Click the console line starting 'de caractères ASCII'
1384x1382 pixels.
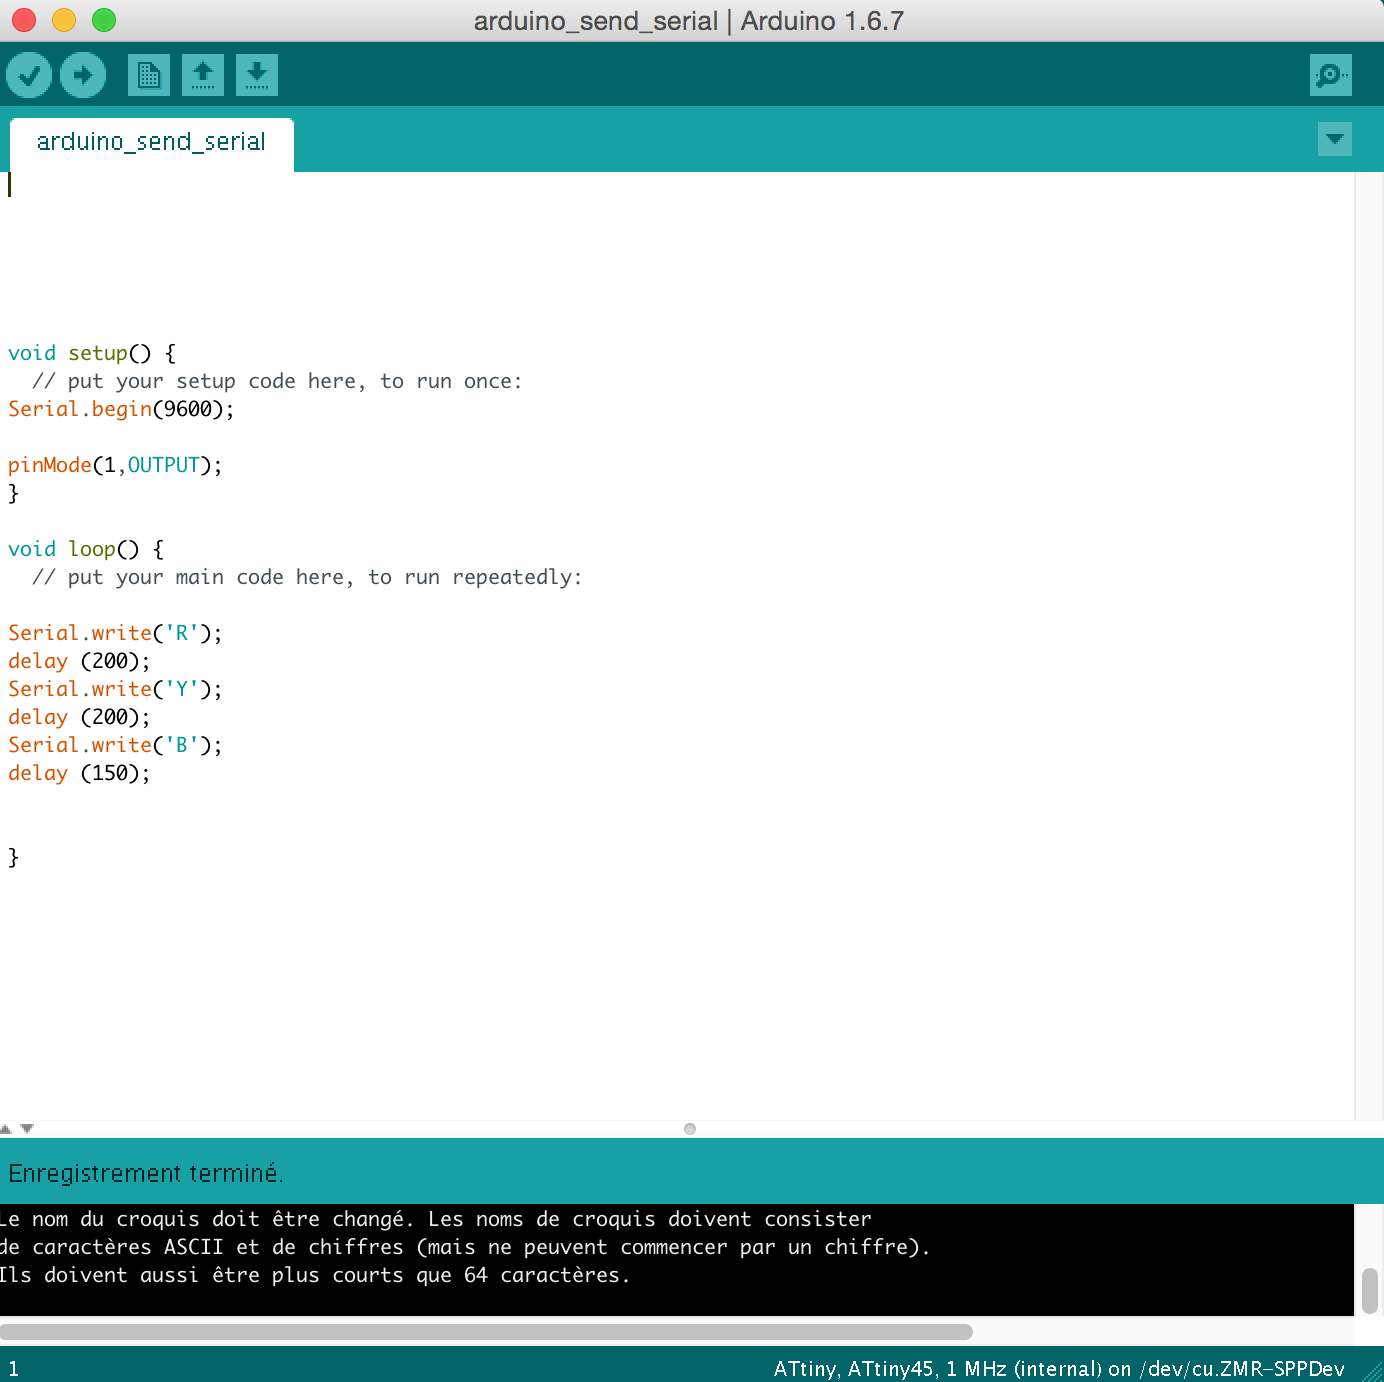coord(465,1247)
